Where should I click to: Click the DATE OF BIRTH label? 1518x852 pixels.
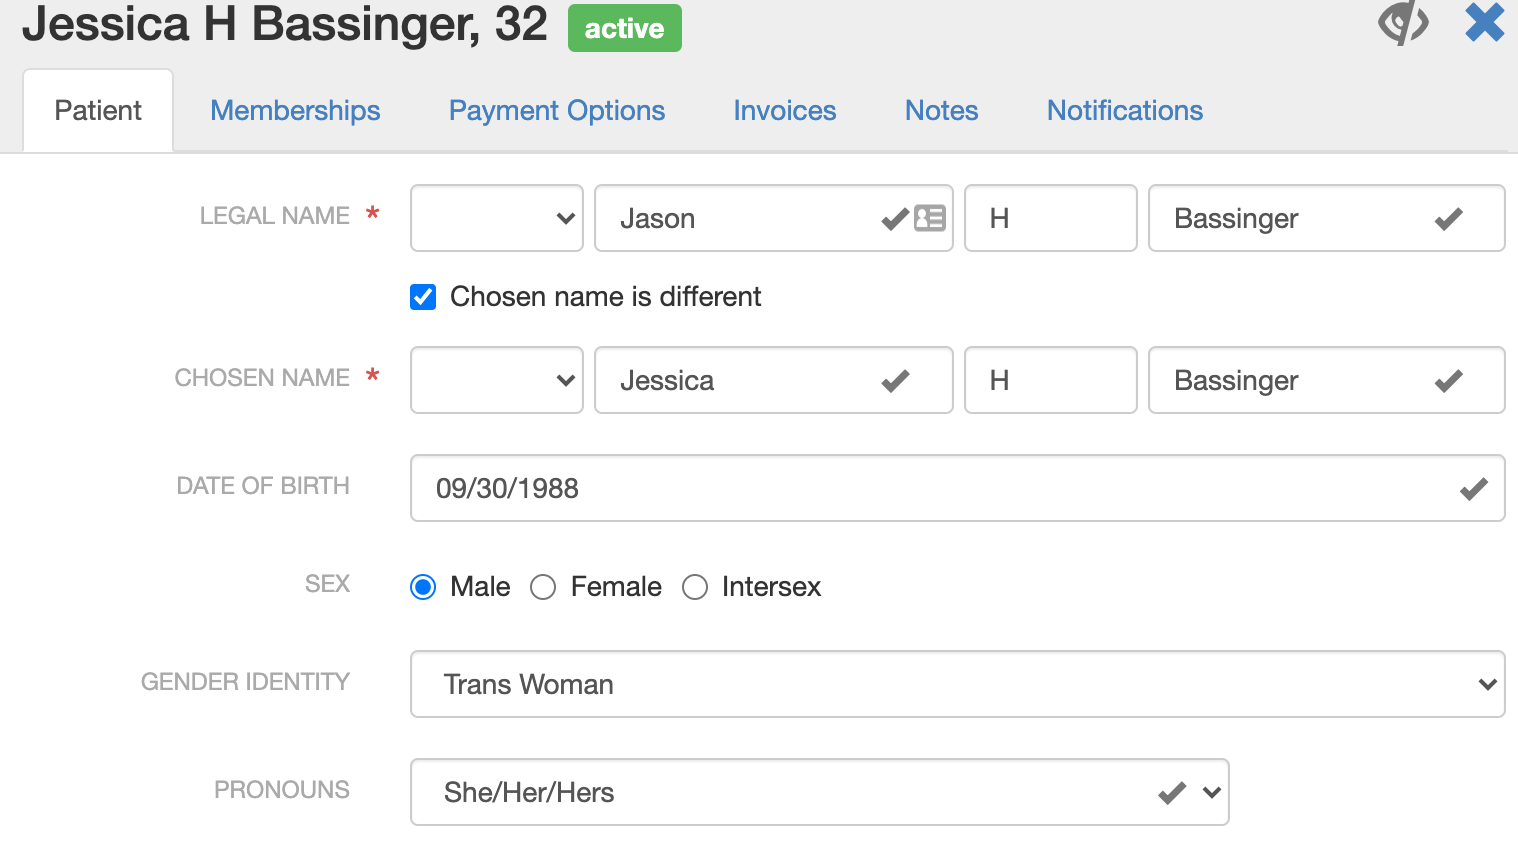pyautogui.click(x=263, y=486)
